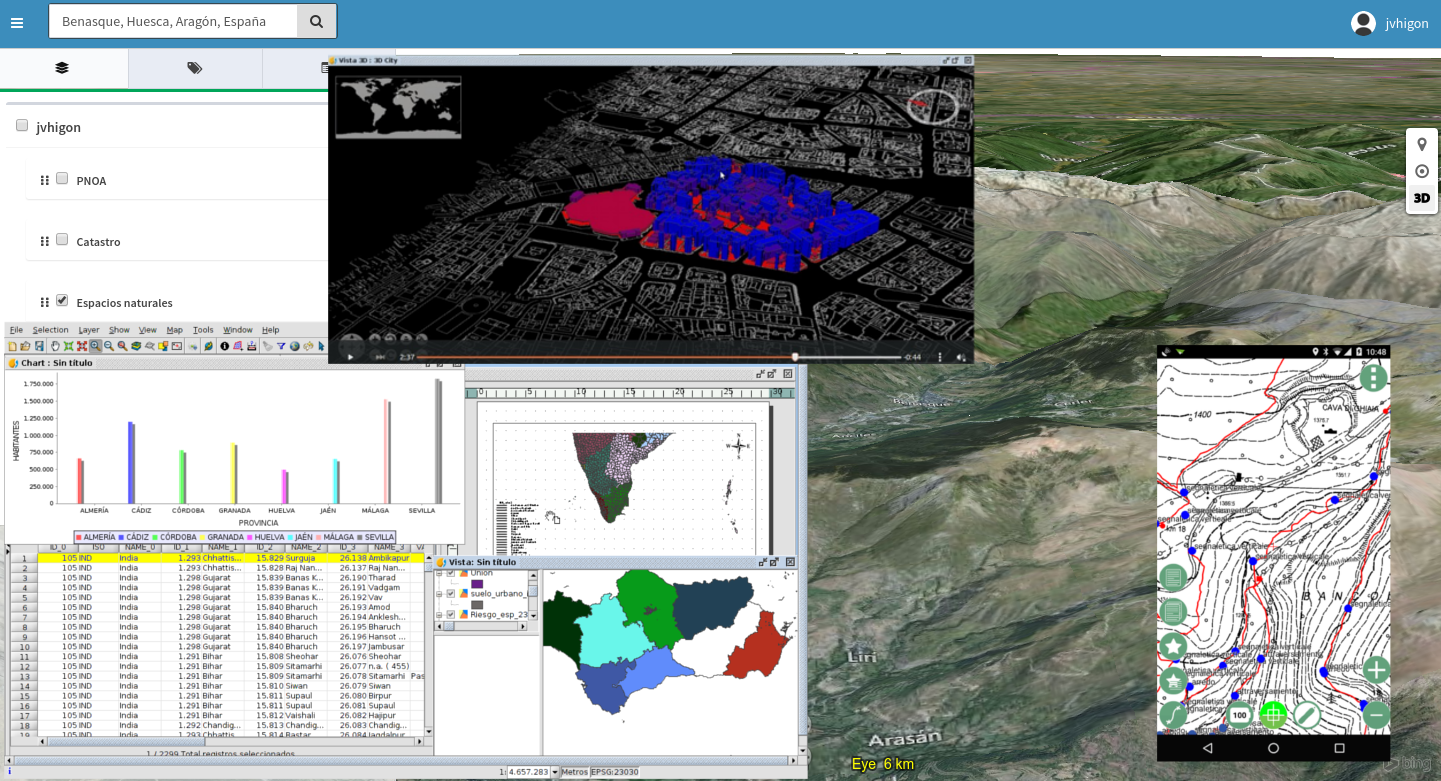Open the Selection menu

tap(50, 330)
